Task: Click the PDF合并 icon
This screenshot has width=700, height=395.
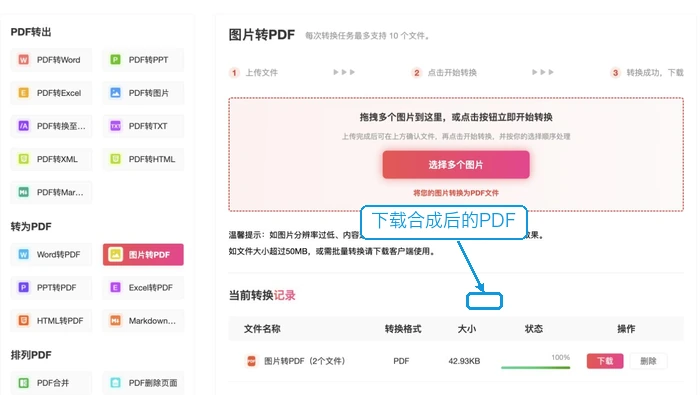Action: click(x=24, y=383)
